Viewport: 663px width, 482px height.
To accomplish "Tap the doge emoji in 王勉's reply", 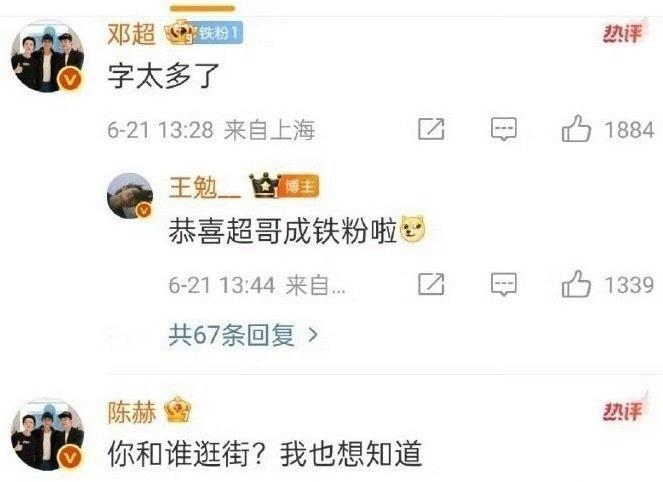I will tap(412, 229).
